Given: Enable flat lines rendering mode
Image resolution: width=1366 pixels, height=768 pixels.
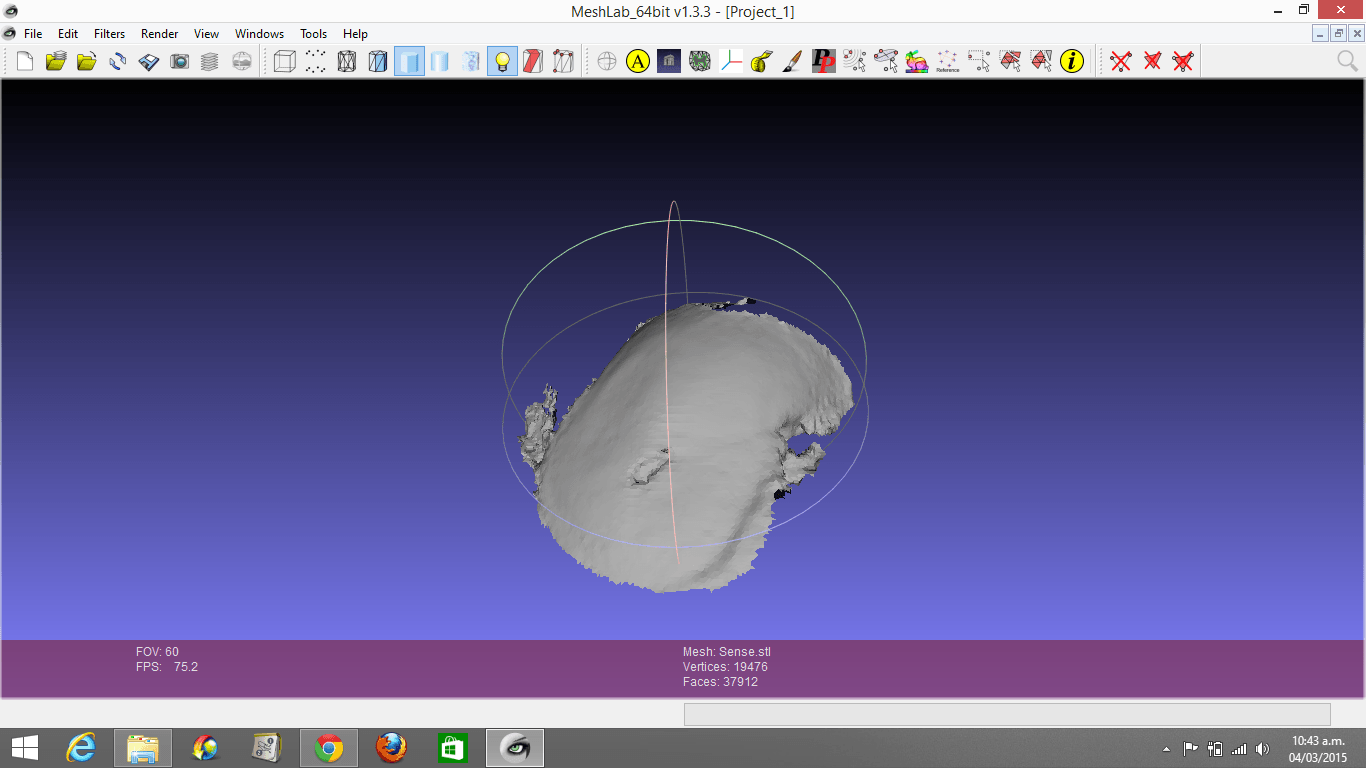Looking at the screenshot, I should click(x=378, y=62).
